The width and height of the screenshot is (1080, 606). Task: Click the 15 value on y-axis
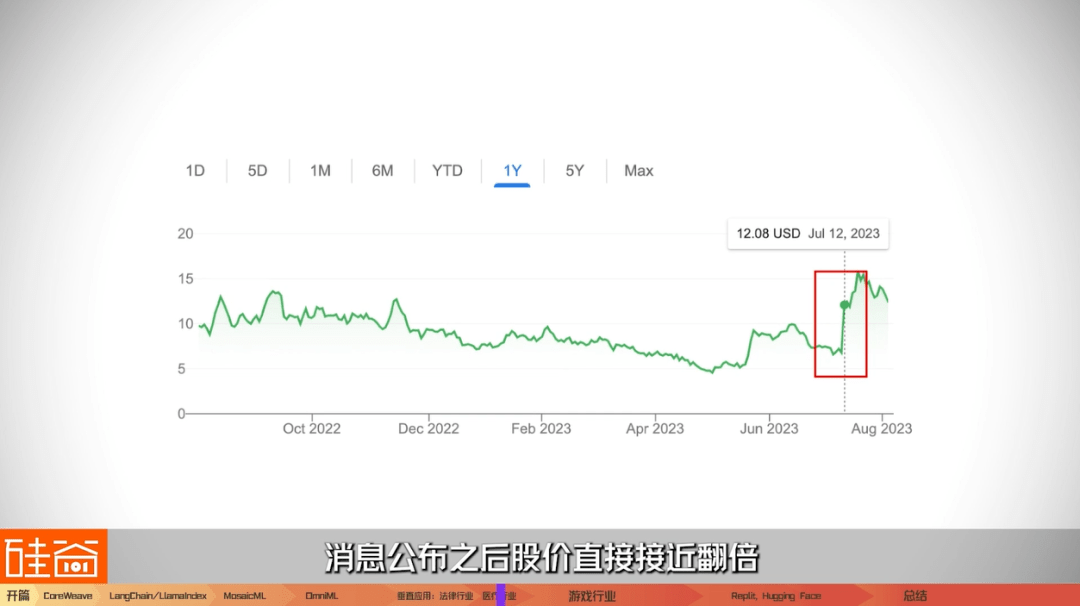tap(185, 279)
